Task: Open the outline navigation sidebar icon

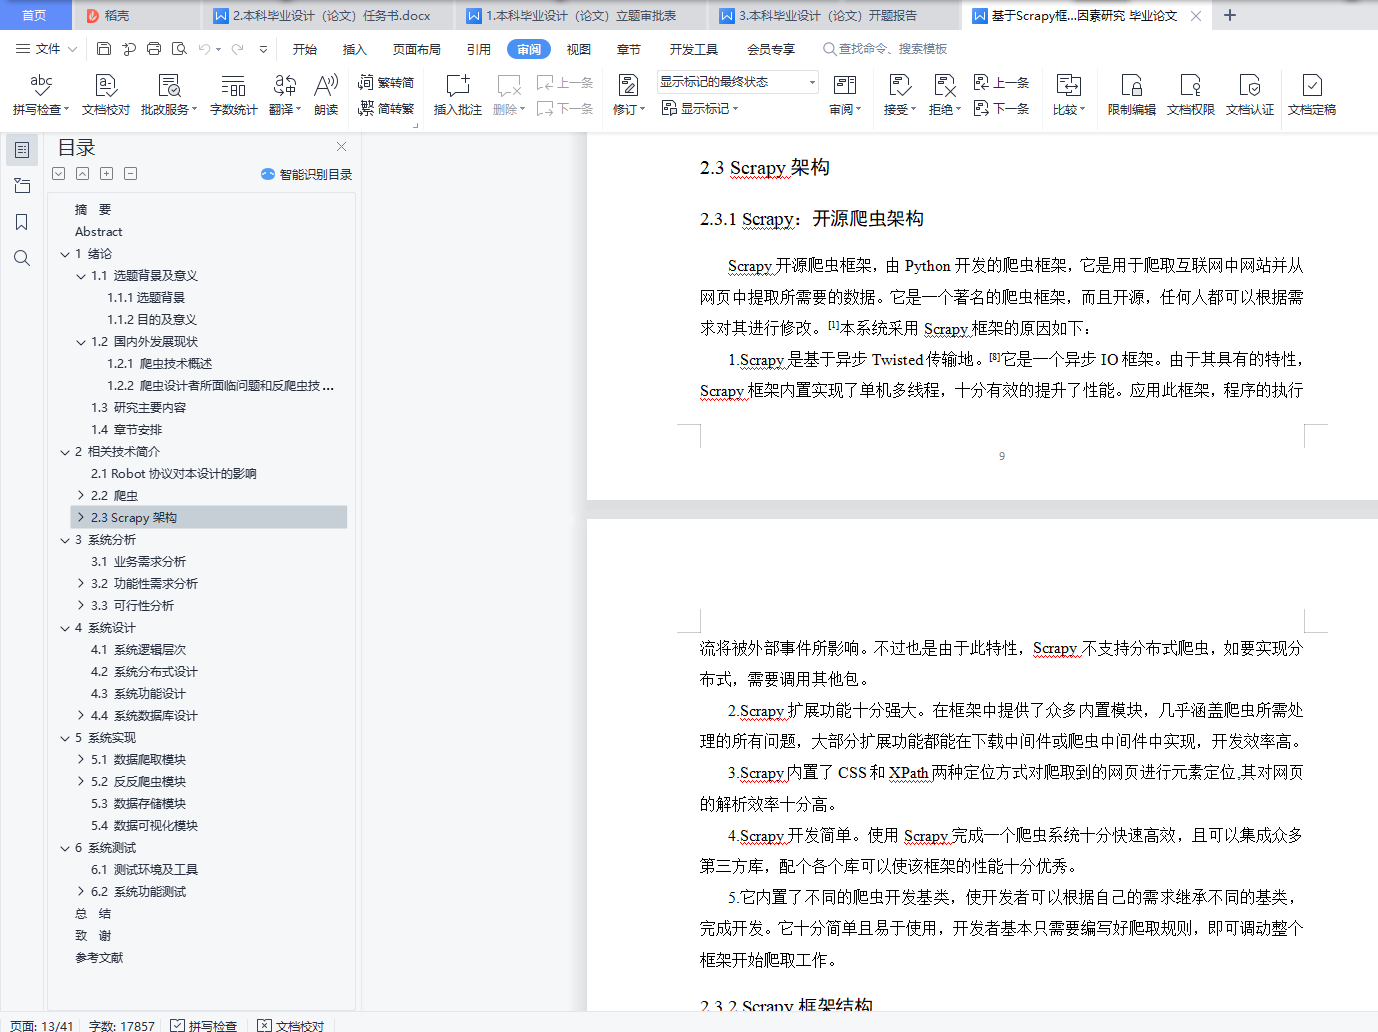Action: click(22, 150)
